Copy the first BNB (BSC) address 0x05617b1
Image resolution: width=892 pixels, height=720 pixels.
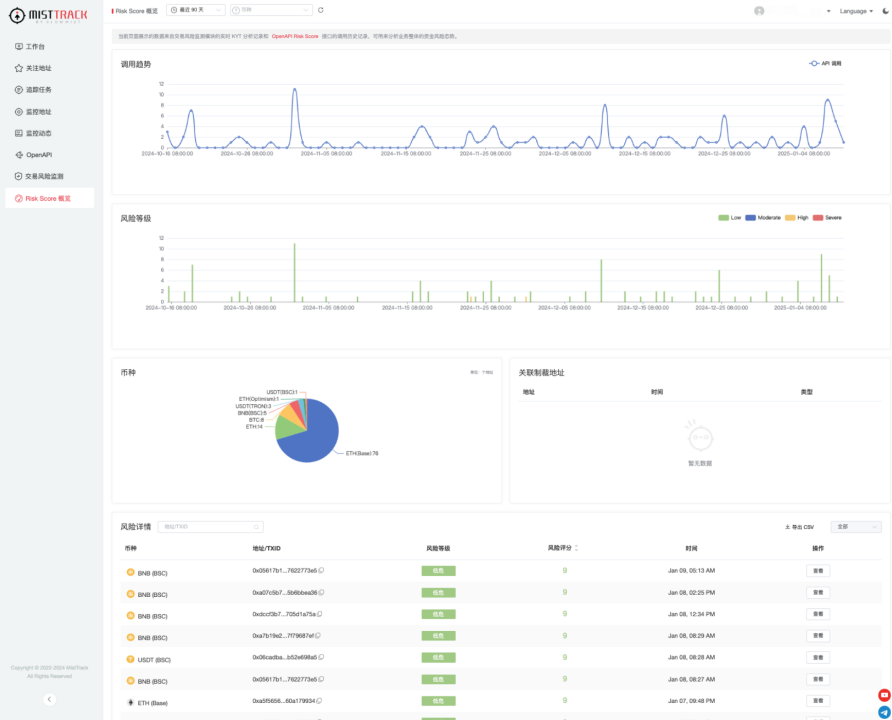321,570
